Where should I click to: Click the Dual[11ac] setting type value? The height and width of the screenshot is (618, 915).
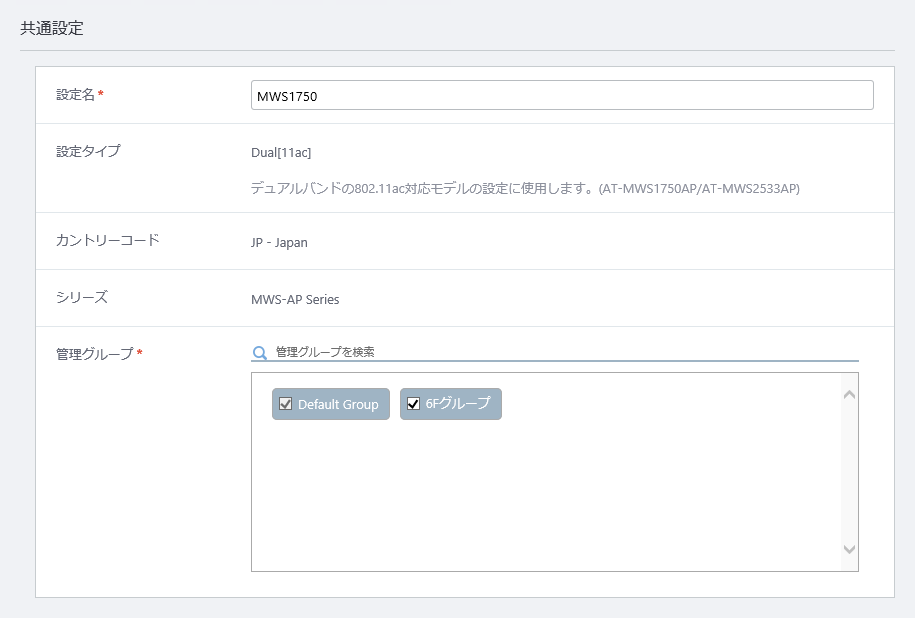pos(281,152)
